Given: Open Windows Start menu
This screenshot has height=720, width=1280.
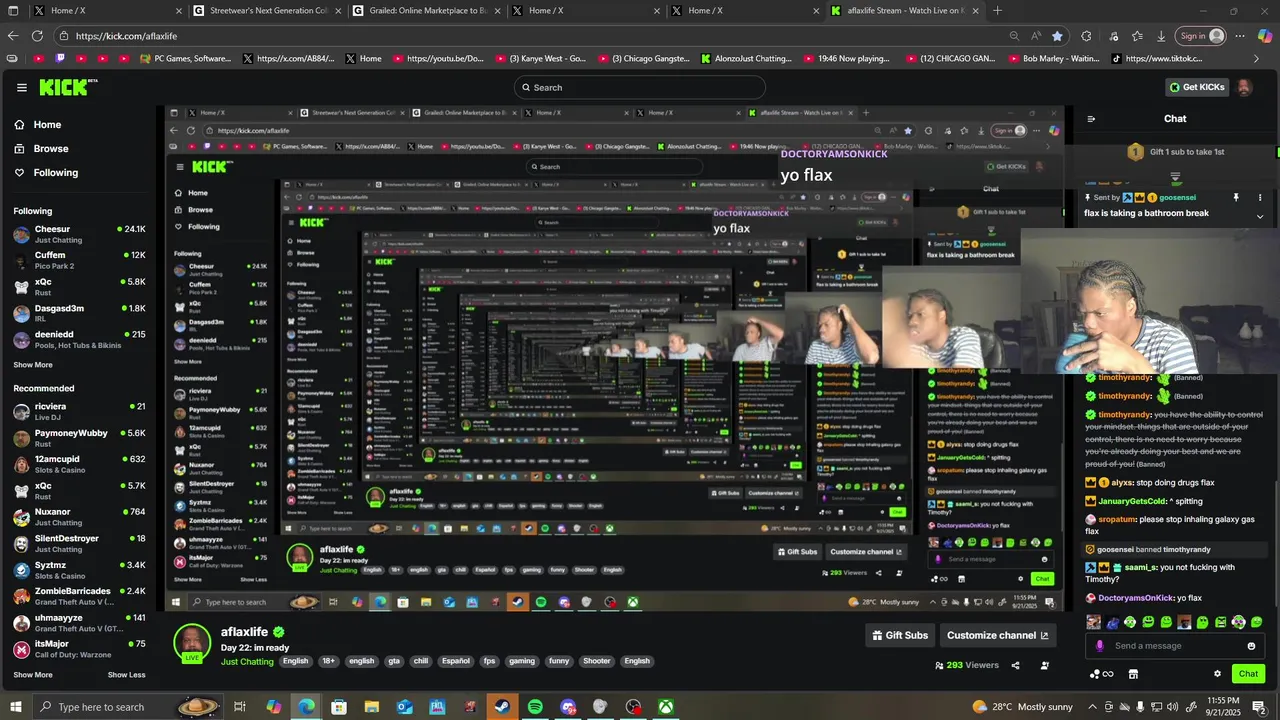Looking at the screenshot, I should pyautogui.click(x=15, y=707).
